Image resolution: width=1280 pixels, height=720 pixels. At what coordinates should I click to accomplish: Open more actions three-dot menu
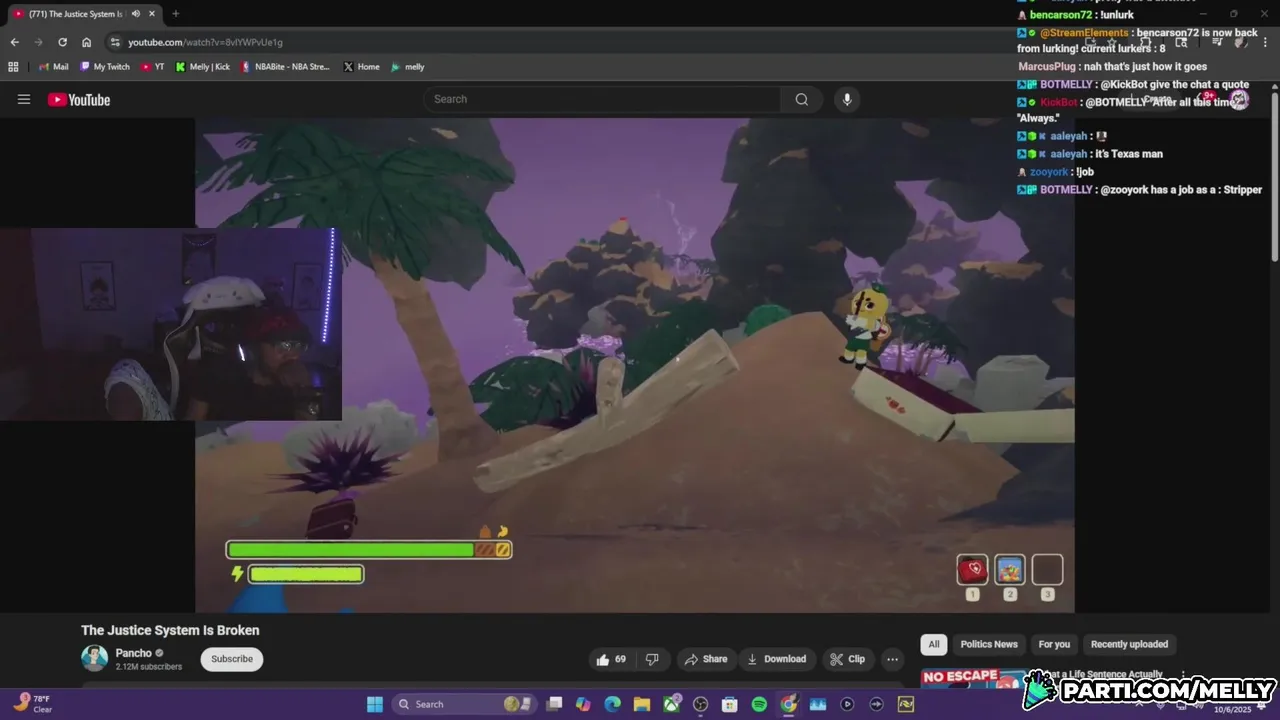point(892,659)
